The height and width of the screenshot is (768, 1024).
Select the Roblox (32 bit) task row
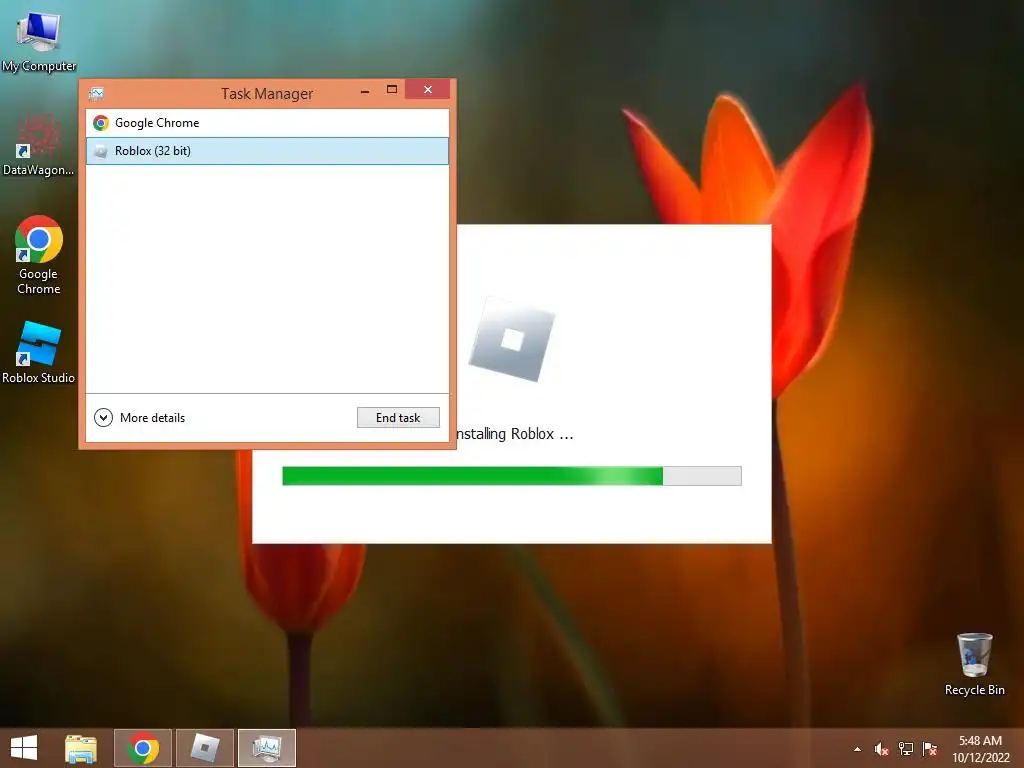267,151
